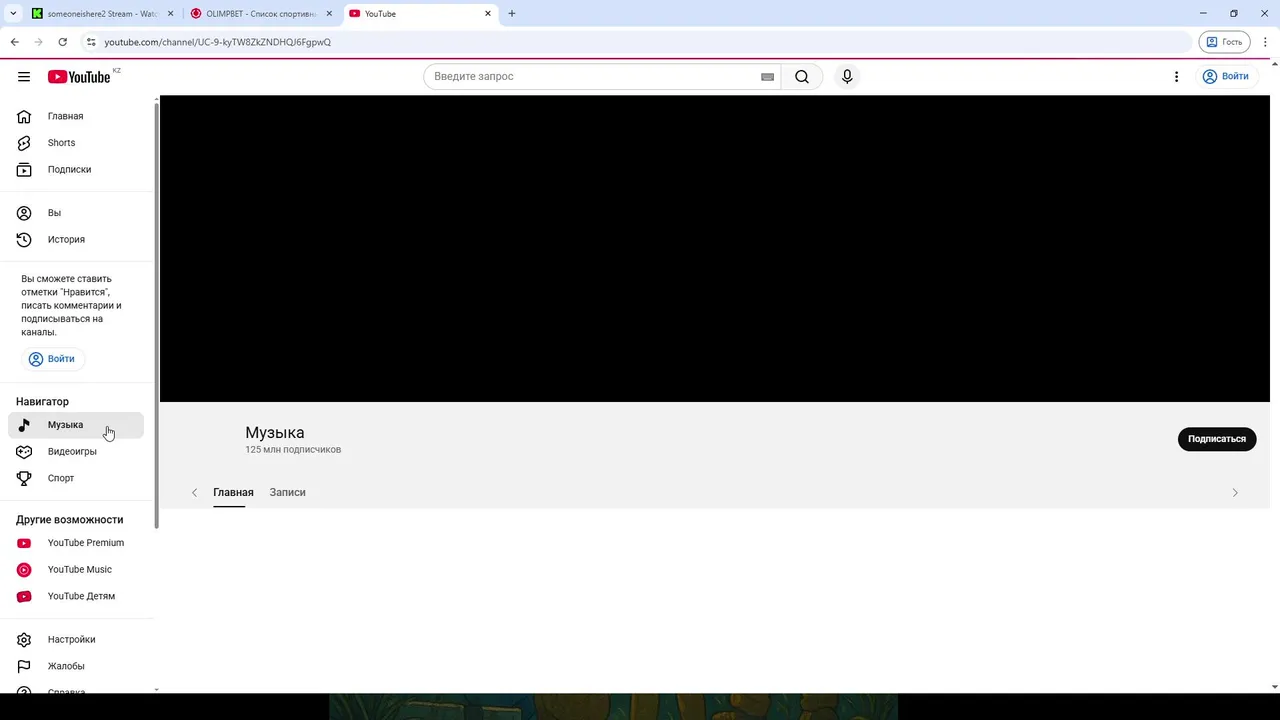The image size is (1280, 720).
Task: Click the sidebar Войти button
Action: tap(52, 359)
